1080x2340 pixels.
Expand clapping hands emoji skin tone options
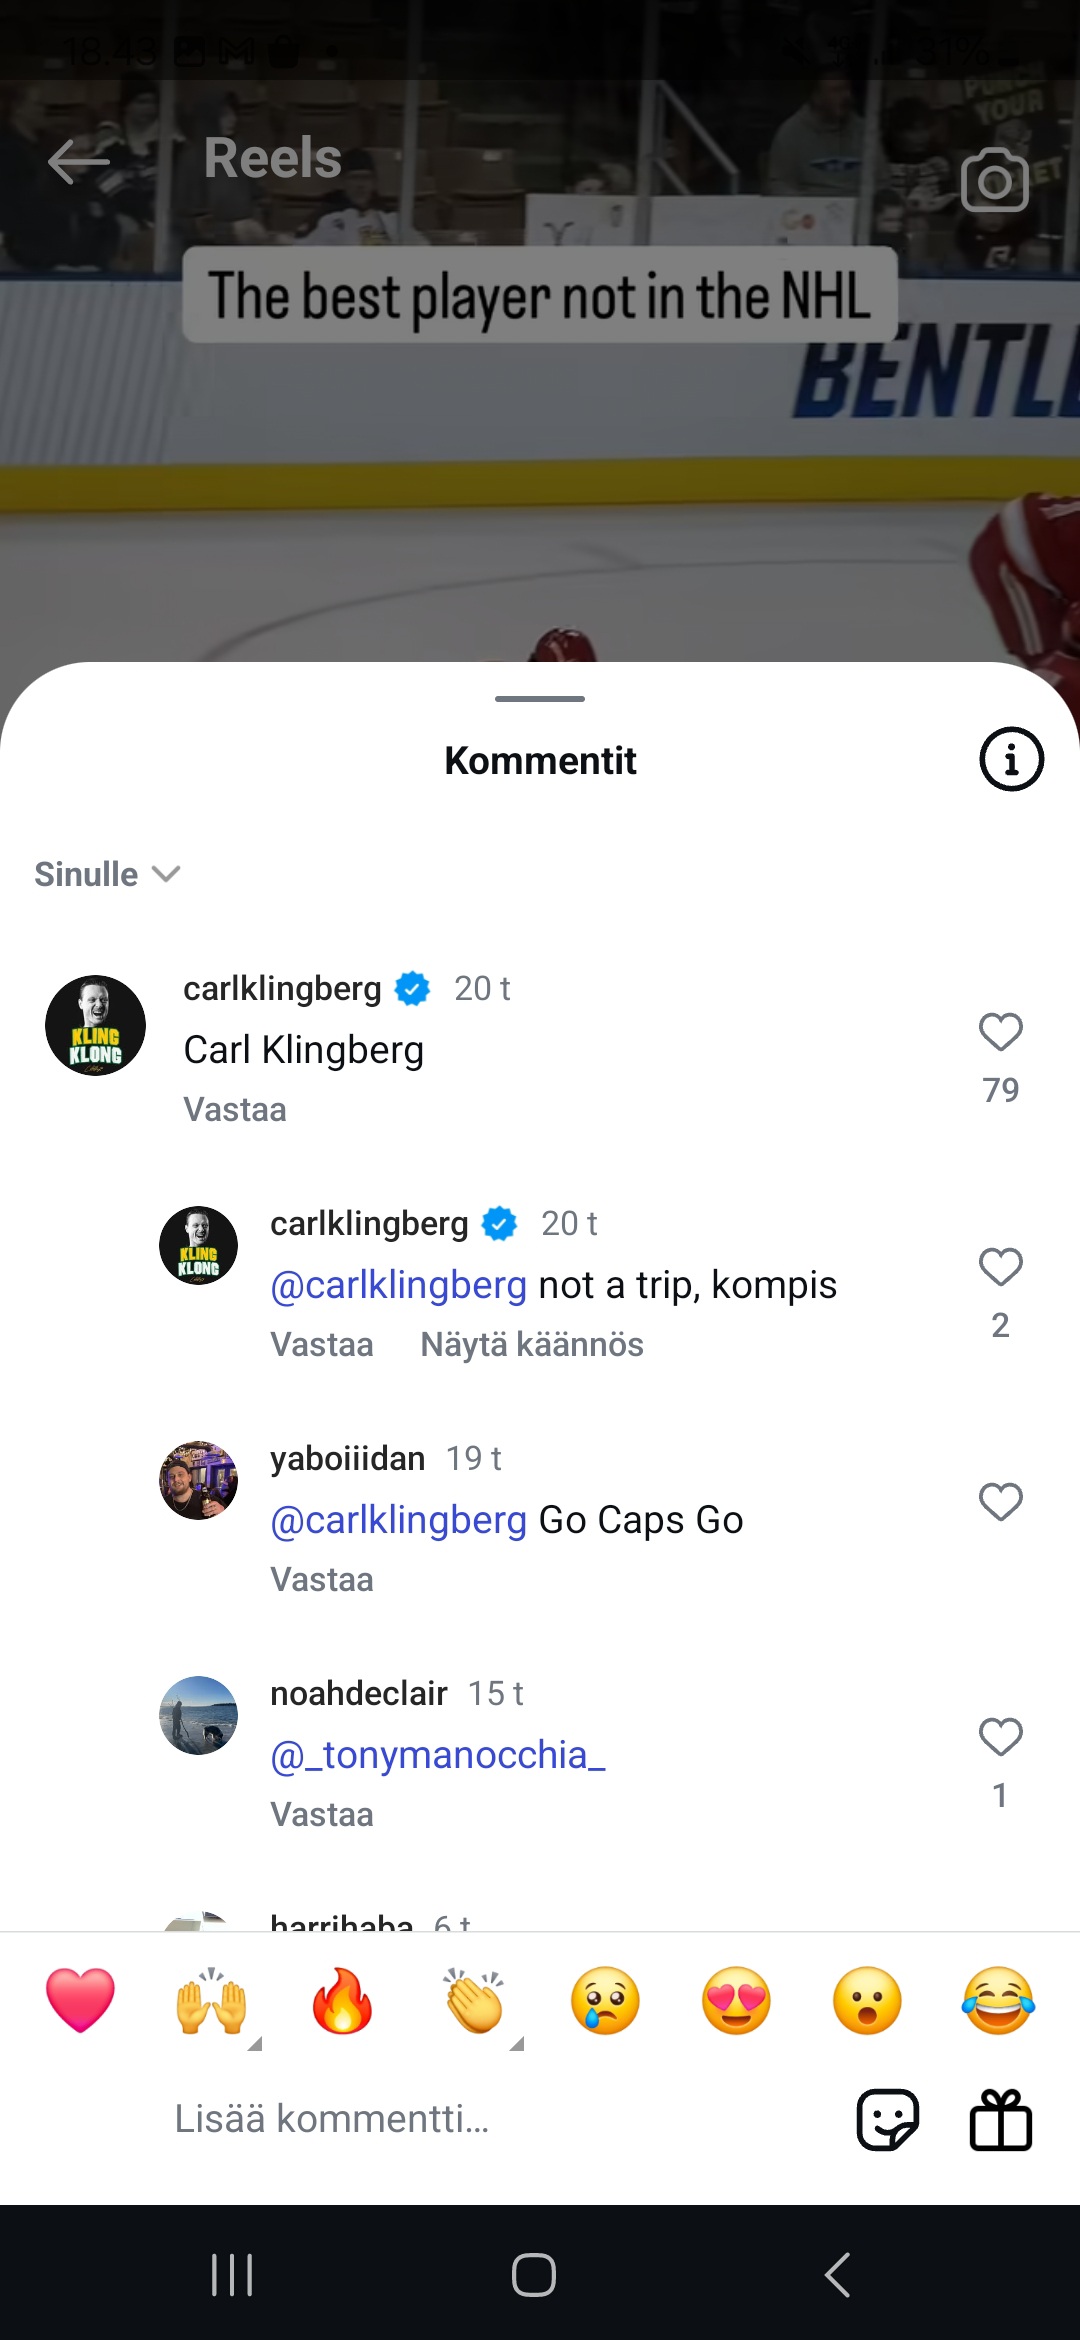tap(516, 2044)
